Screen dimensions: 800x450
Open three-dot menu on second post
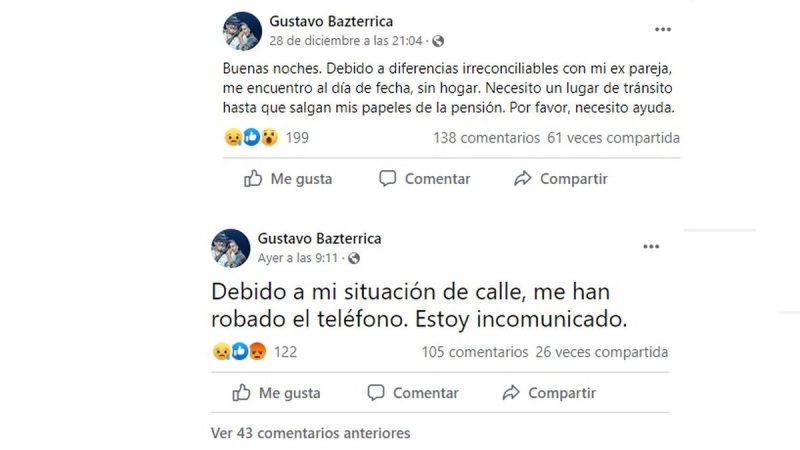click(x=651, y=246)
